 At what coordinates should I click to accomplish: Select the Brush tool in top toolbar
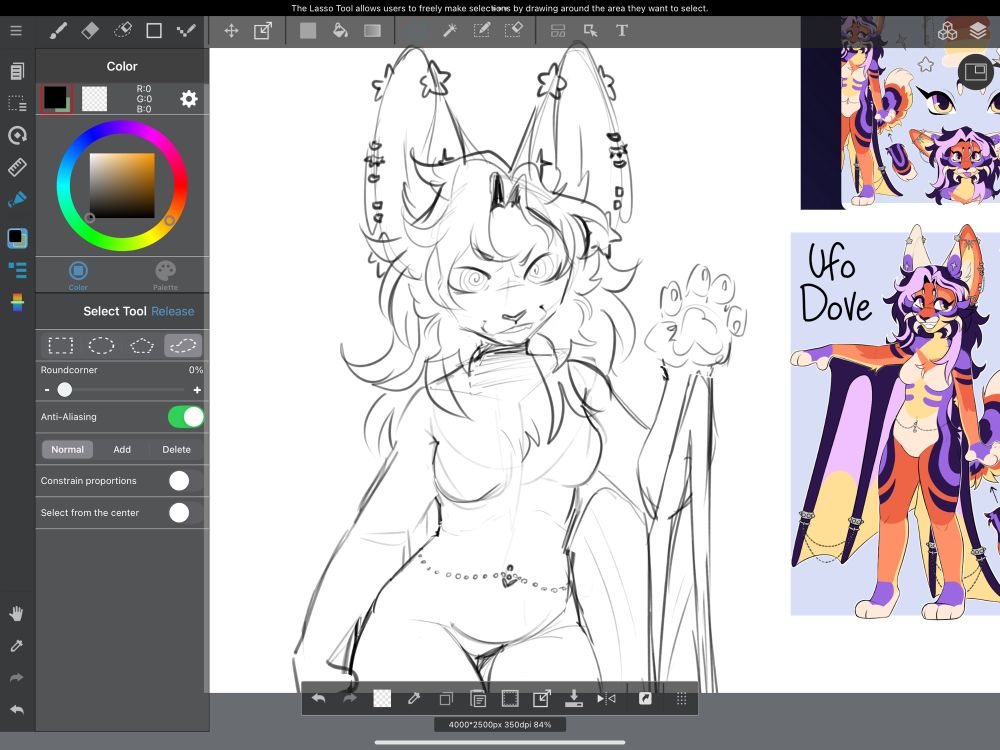point(58,31)
